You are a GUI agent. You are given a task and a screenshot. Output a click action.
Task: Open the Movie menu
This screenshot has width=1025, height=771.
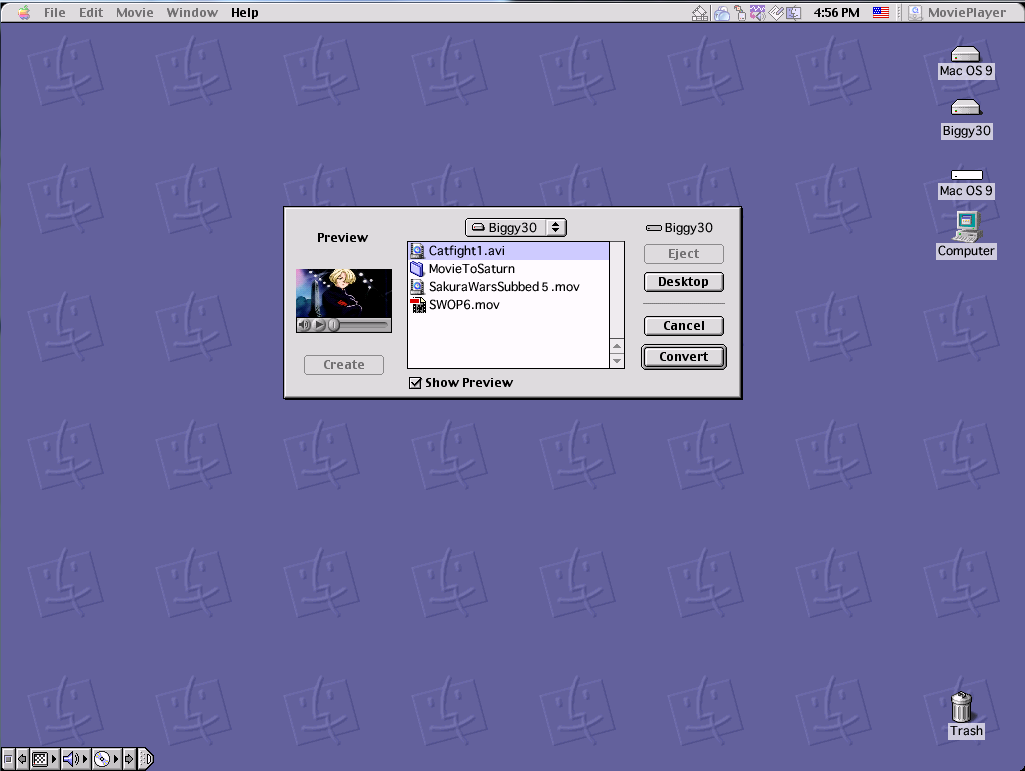coord(134,12)
